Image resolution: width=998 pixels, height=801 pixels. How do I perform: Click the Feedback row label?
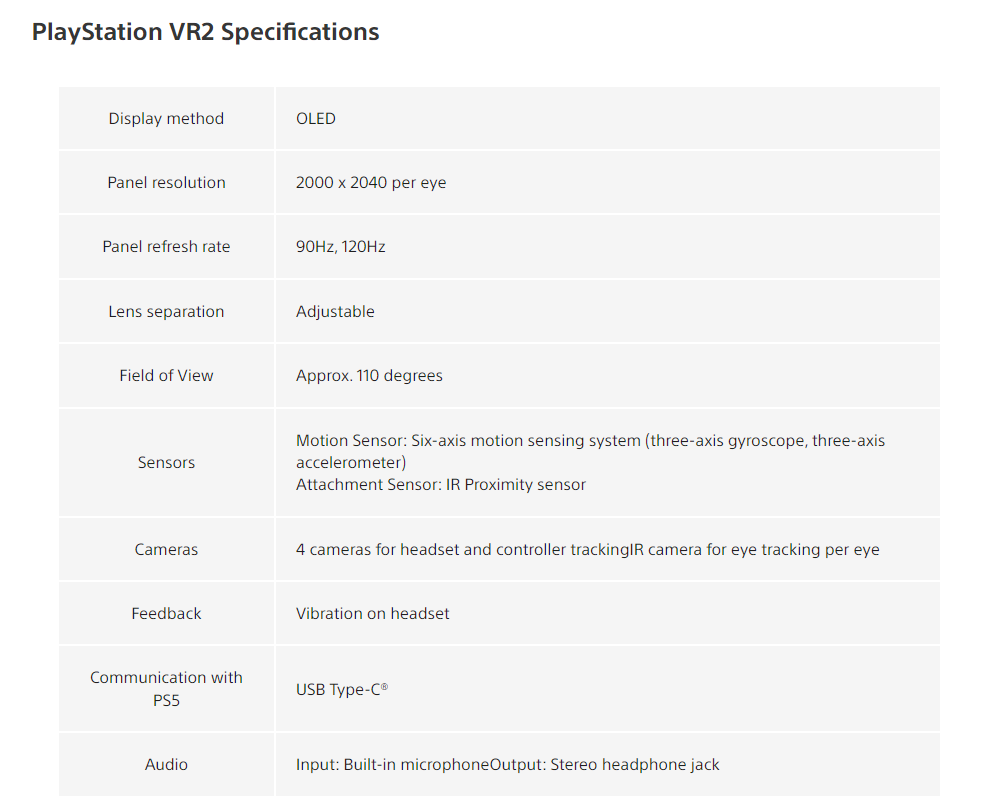pos(166,614)
